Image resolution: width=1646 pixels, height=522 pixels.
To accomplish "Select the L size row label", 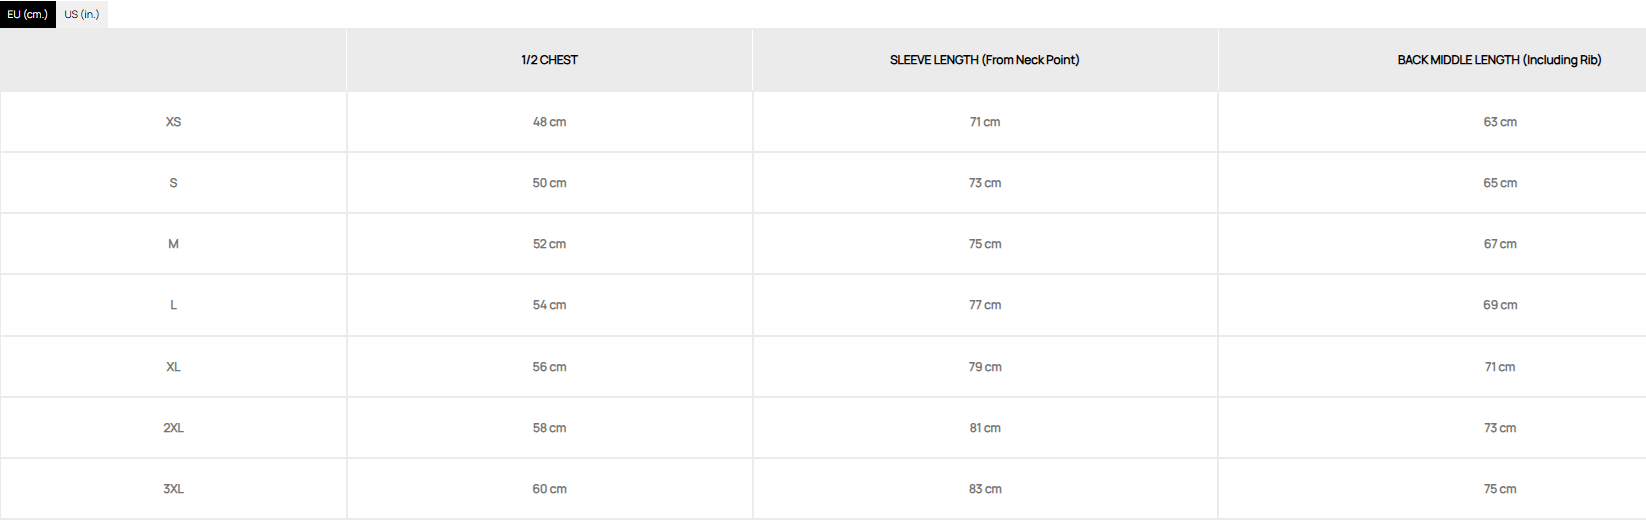I will 173,305.
